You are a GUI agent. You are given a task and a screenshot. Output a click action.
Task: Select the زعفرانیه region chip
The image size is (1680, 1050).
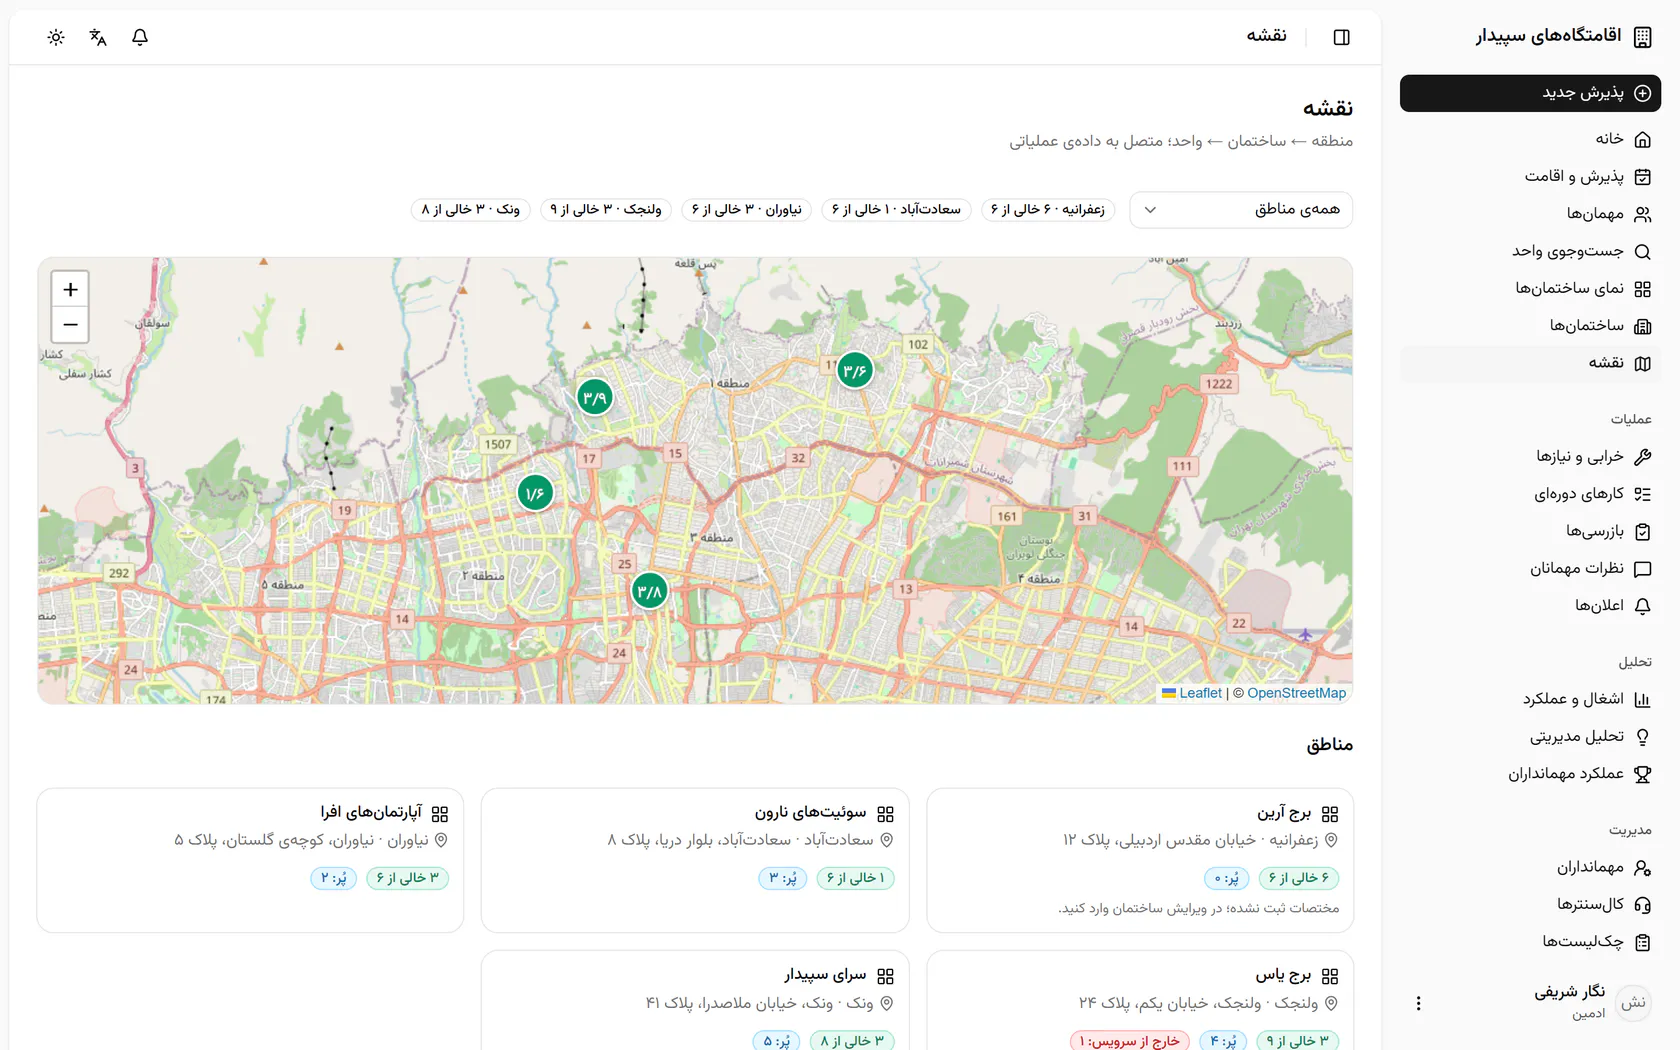[x=1047, y=210]
